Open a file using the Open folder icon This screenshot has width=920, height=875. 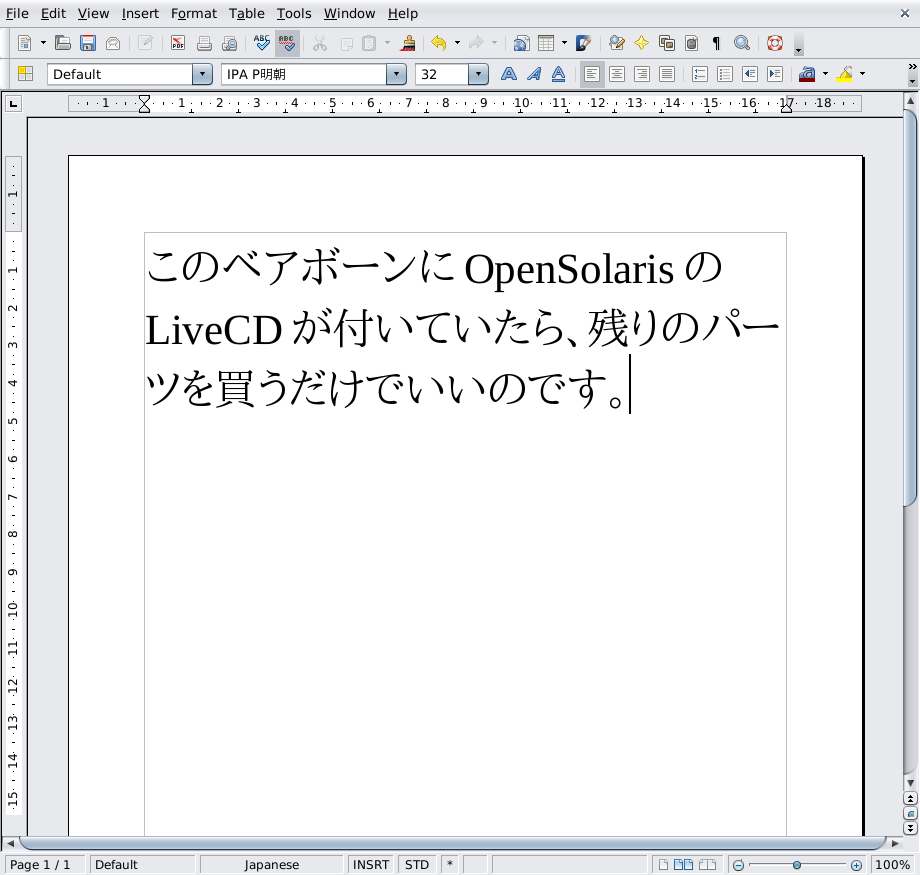click(x=63, y=43)
